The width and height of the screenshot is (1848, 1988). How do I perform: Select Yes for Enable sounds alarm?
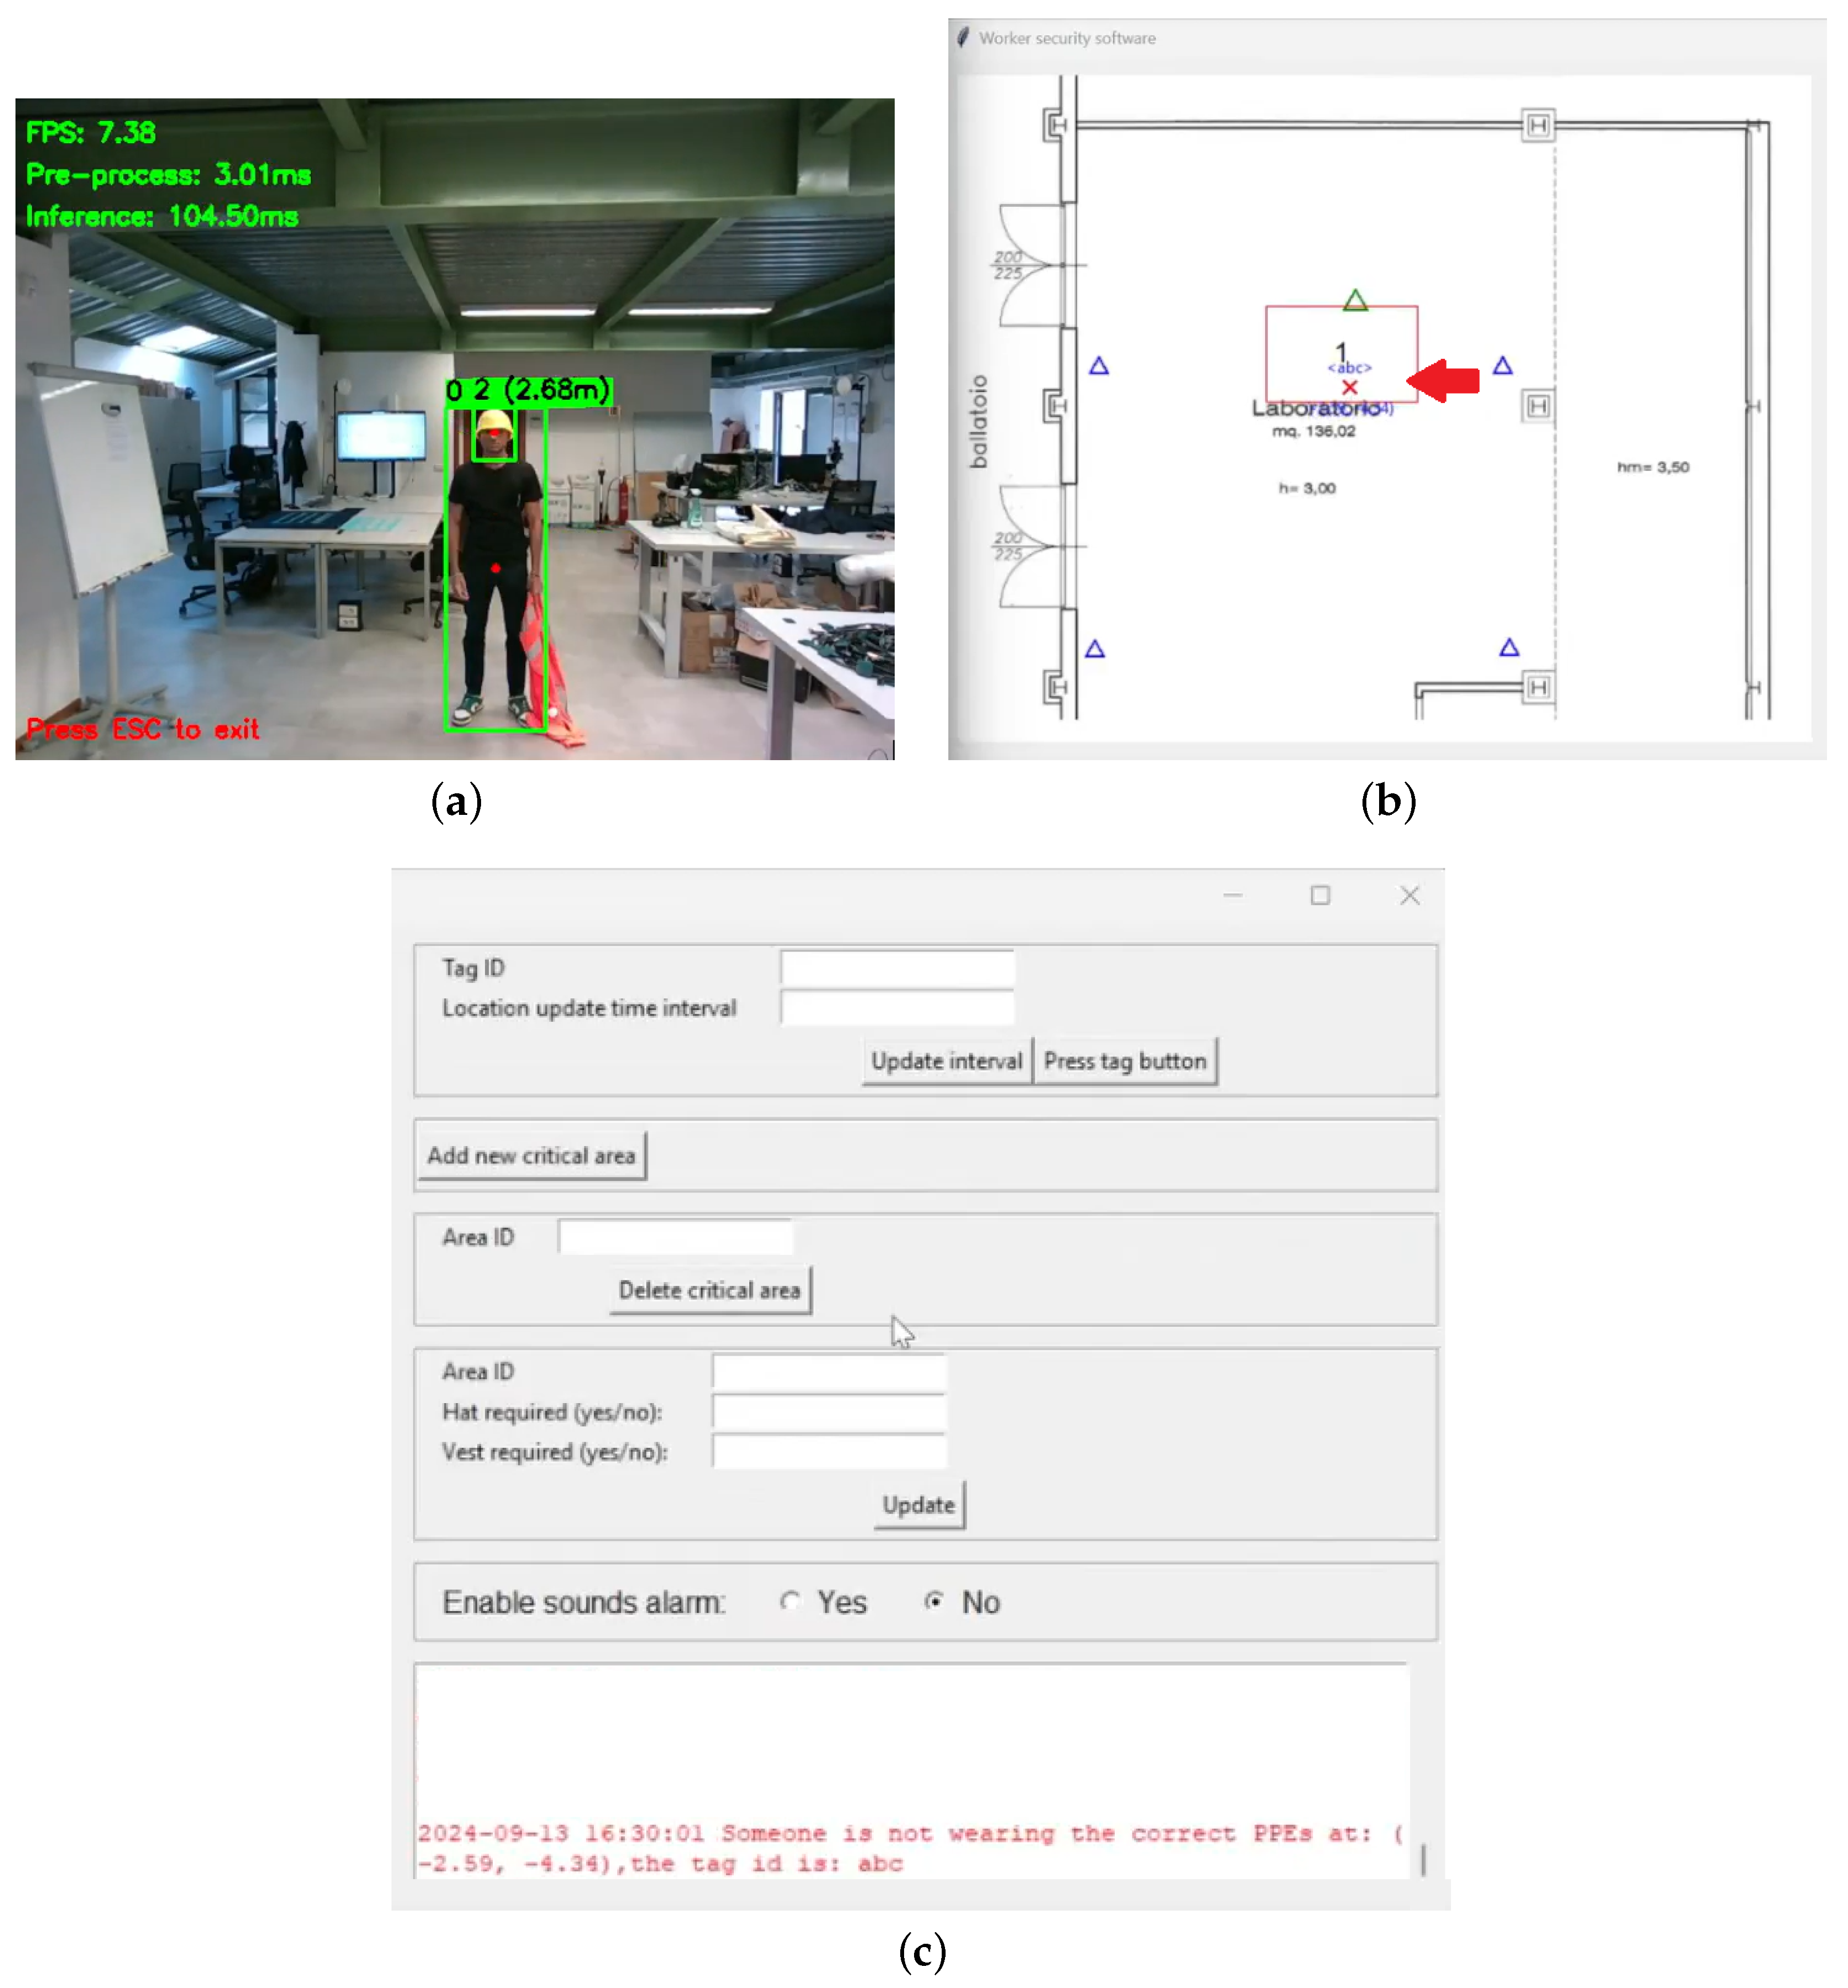click(x=790, y=1602)
